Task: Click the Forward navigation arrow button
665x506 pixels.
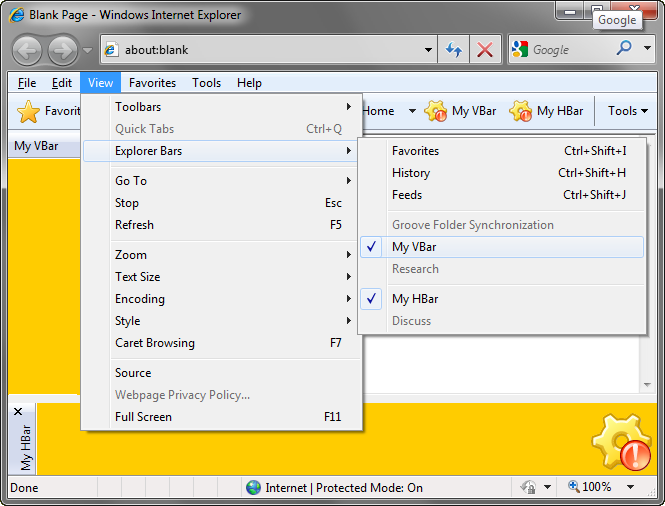Action: 63,50
